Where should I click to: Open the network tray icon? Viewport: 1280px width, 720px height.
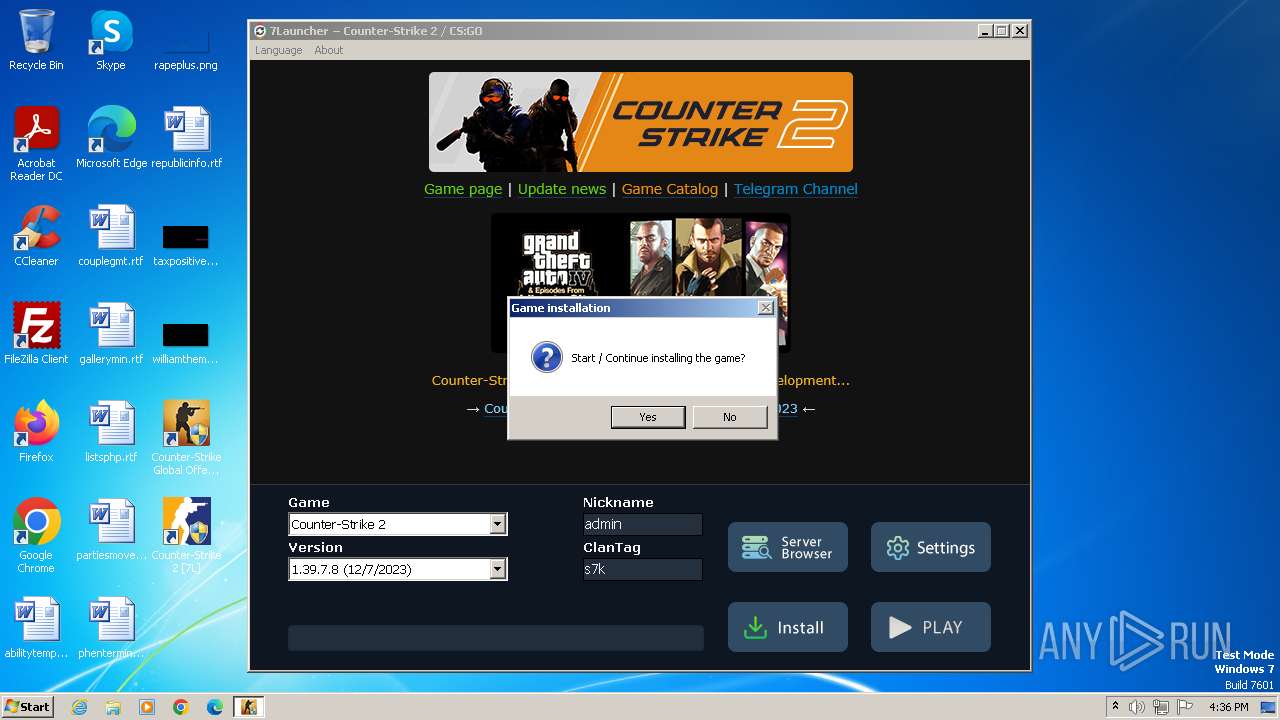[1161, 707]
